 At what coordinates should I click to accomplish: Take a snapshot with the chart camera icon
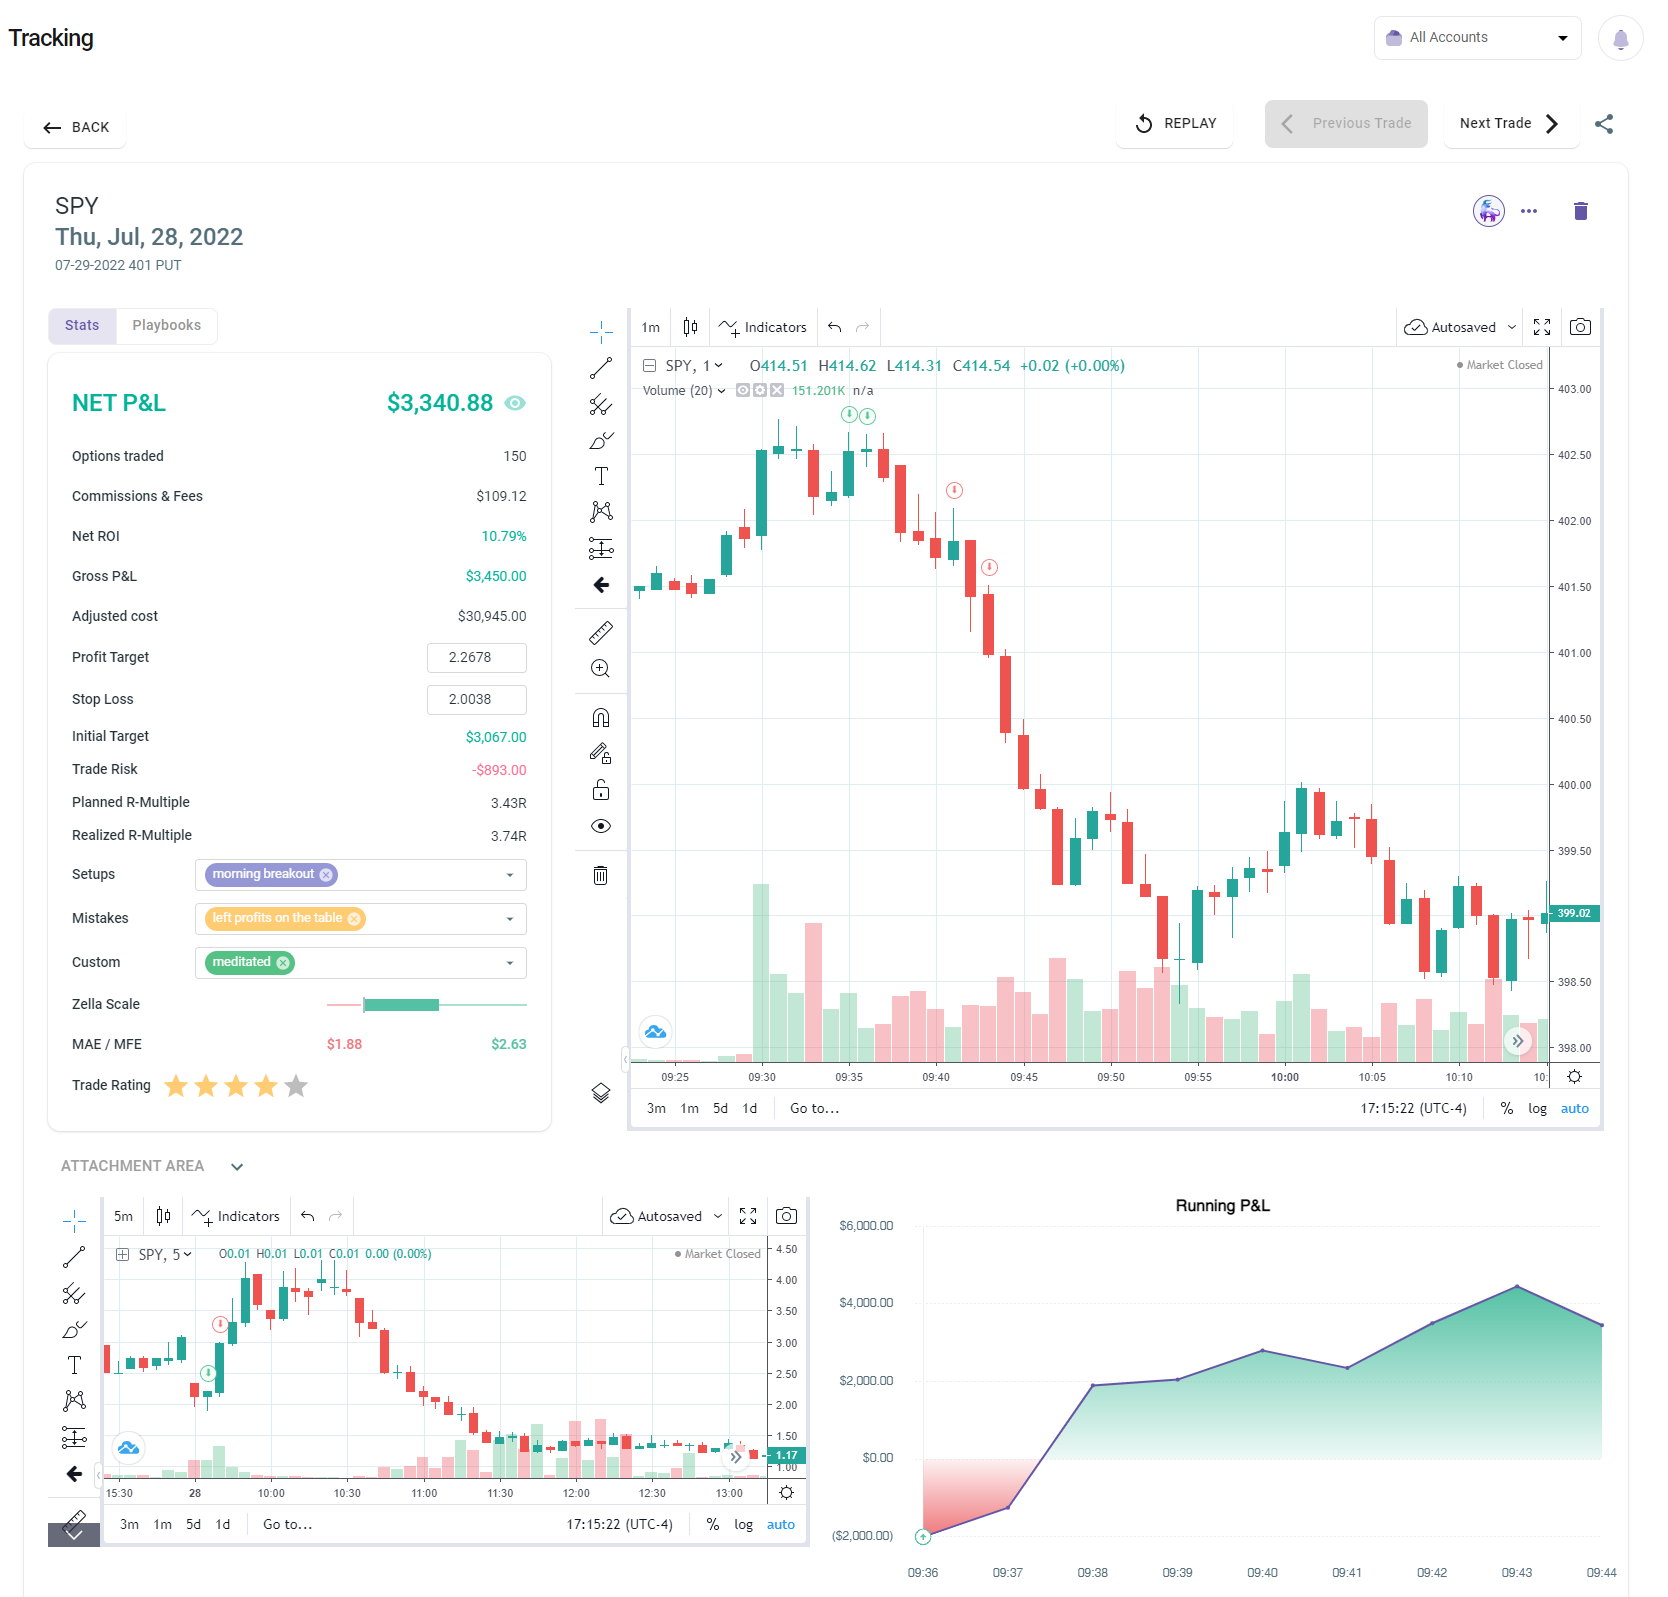pos(1580,326)
